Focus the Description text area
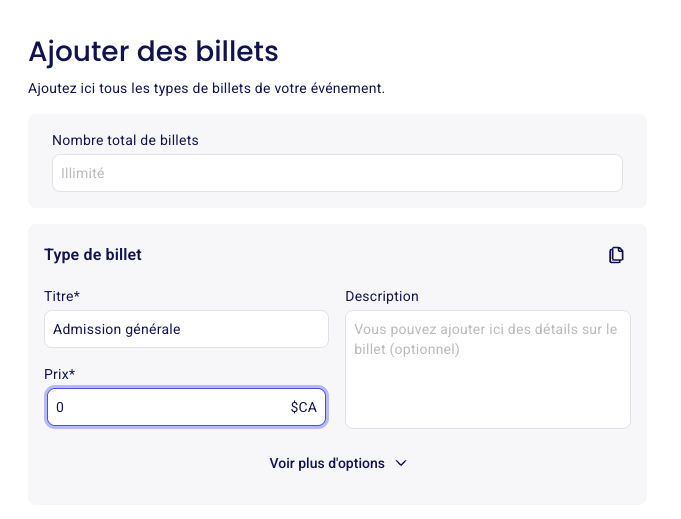681x519 pixels. click(488, 369)
